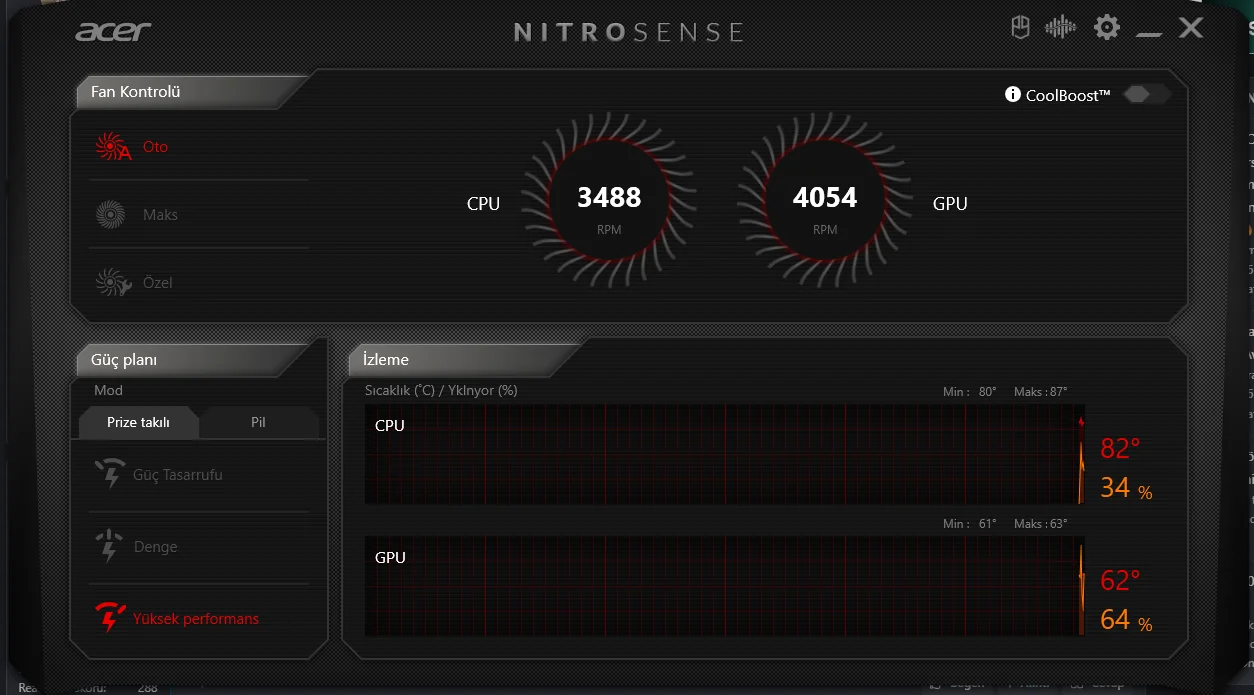Click the Fan Kontrolü panel header
Image resolution: width=1254 pixels, height=695 pixels.
(x=190, y=92)
